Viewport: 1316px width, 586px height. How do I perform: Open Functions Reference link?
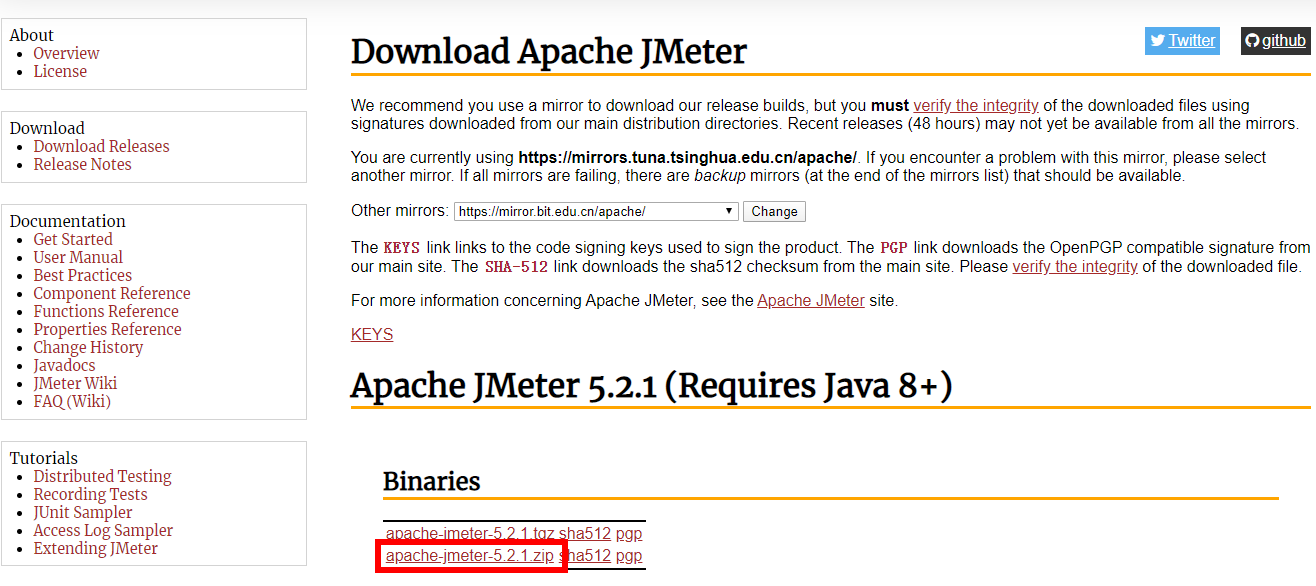click(x=106, y=311)
